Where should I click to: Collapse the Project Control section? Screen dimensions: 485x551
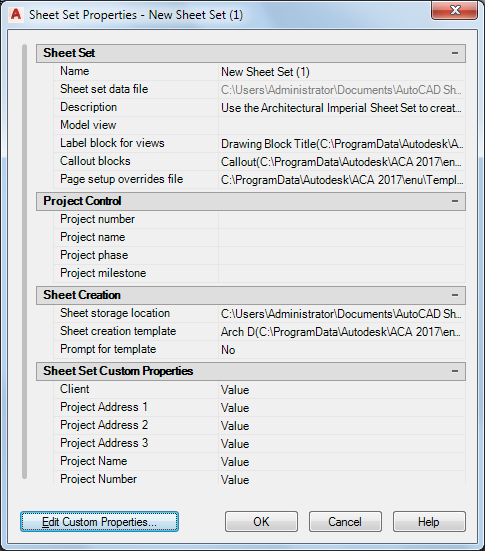click(454, 201)
